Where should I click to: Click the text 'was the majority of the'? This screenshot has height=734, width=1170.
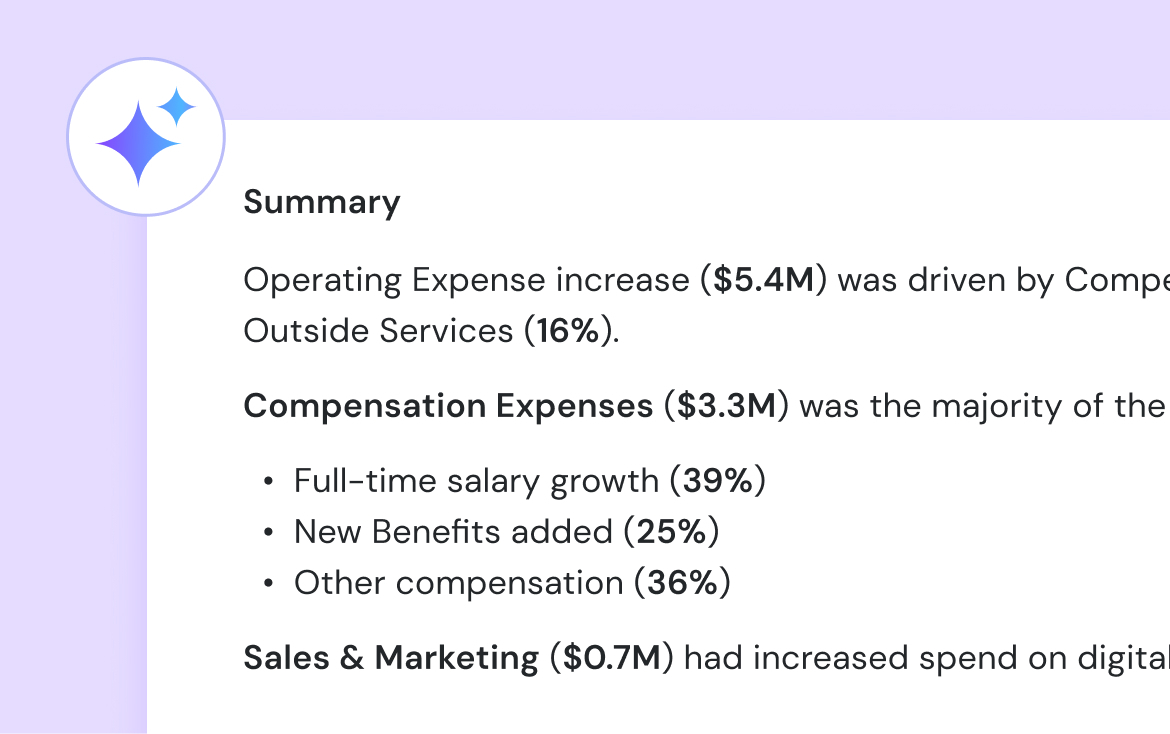coord(984,406)
